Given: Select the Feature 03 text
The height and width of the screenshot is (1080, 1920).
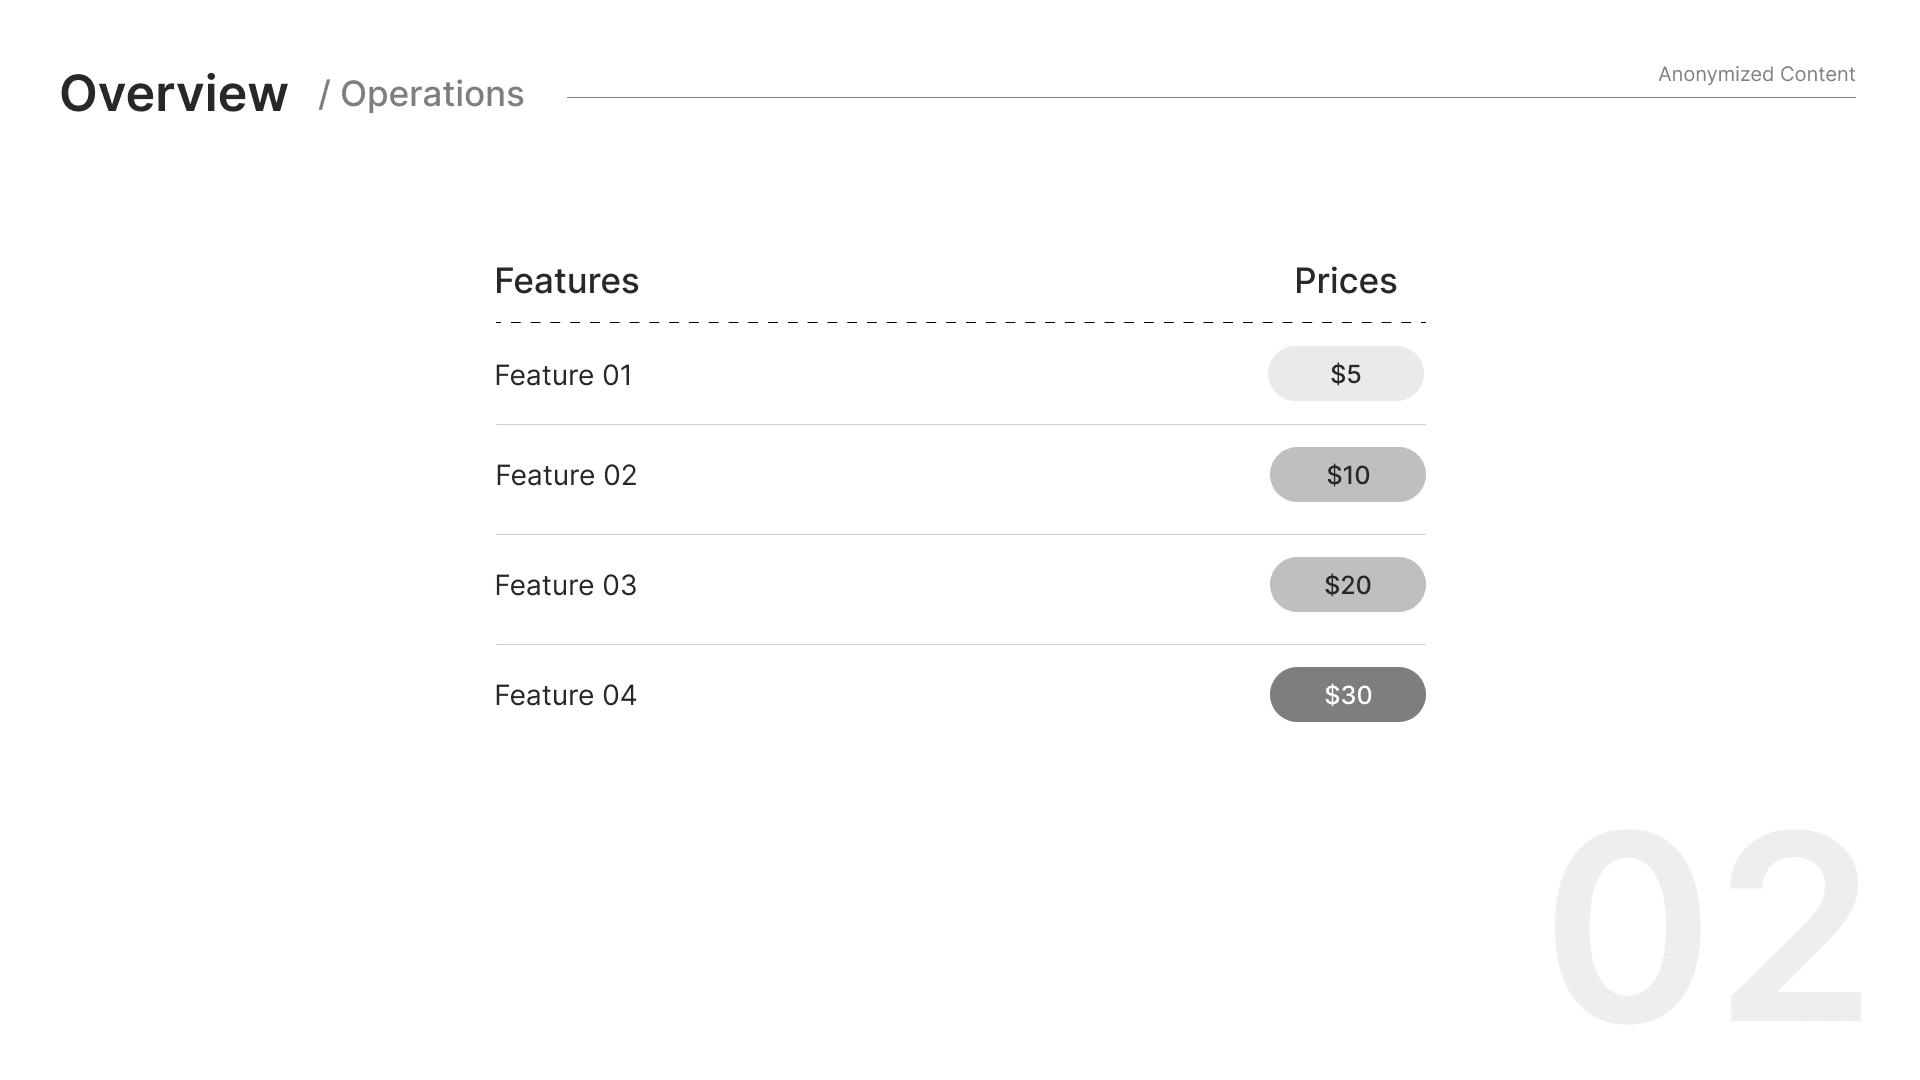Looking at the screenshot, I should pos(566,585).
